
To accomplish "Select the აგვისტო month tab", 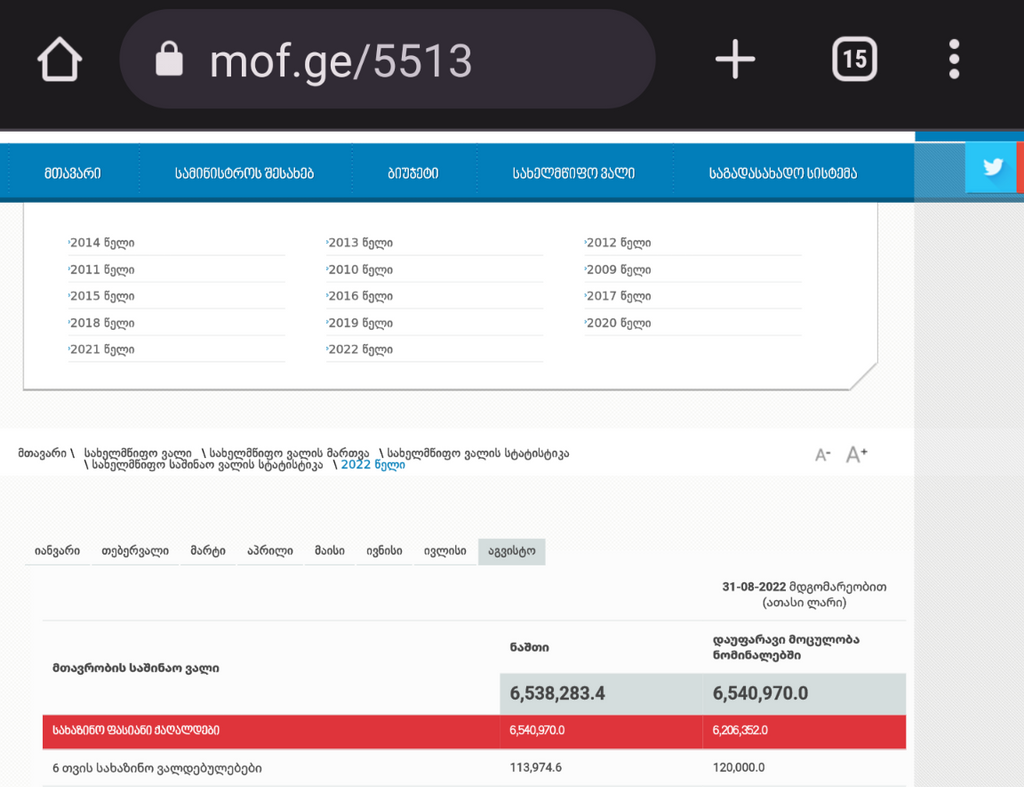I will click(511, 551).
